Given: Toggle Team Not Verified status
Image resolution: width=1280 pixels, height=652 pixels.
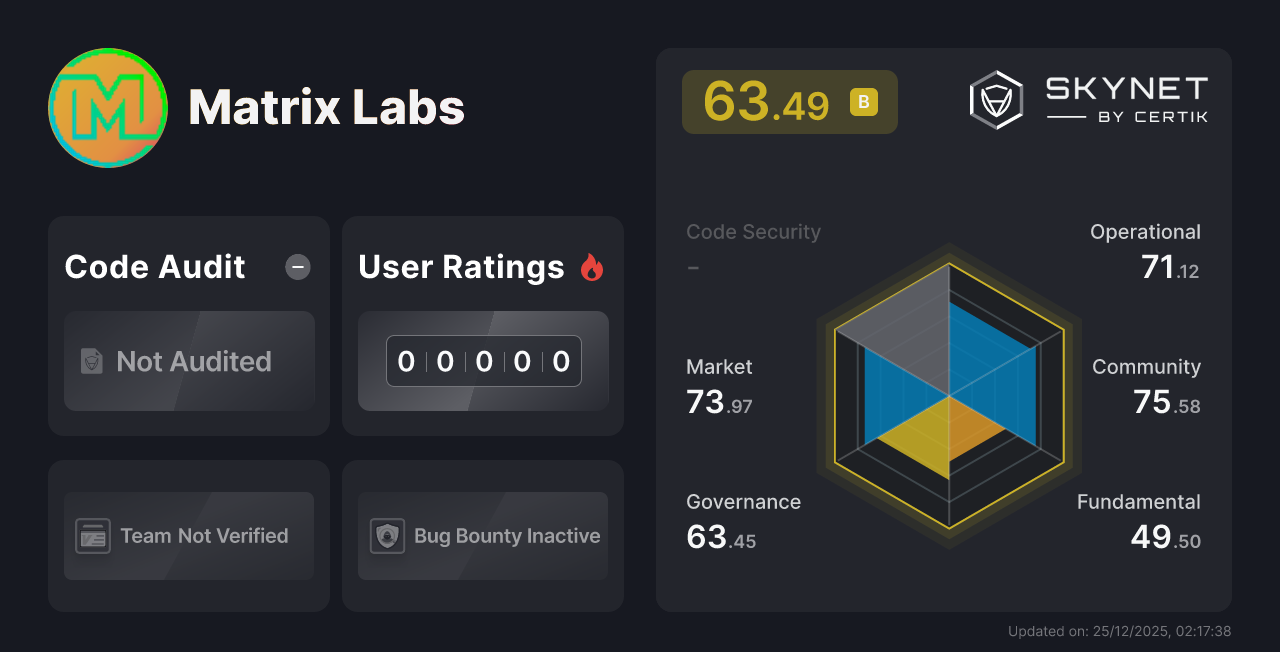Looking at the screenshot, I should tap(188, 536).
